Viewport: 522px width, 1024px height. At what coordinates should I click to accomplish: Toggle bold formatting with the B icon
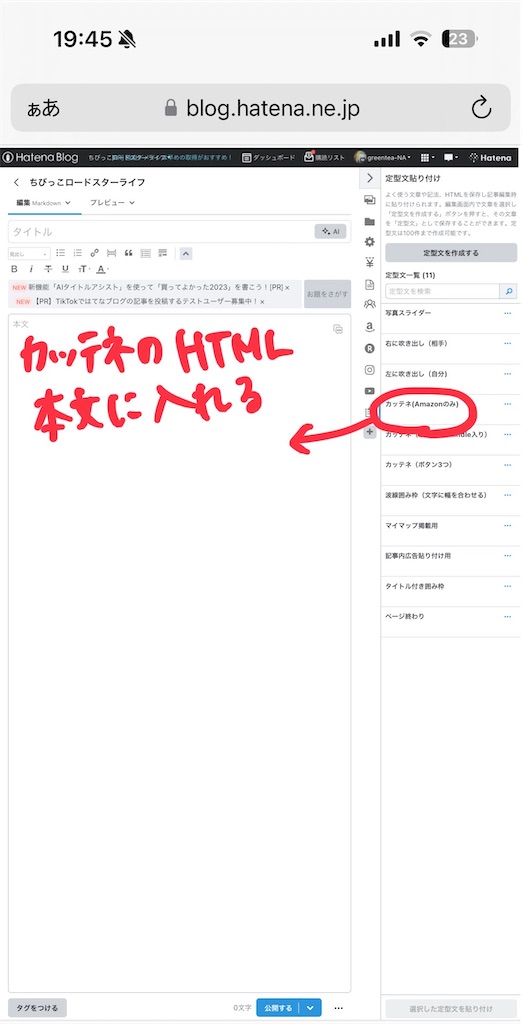click(x=14, y=269)
